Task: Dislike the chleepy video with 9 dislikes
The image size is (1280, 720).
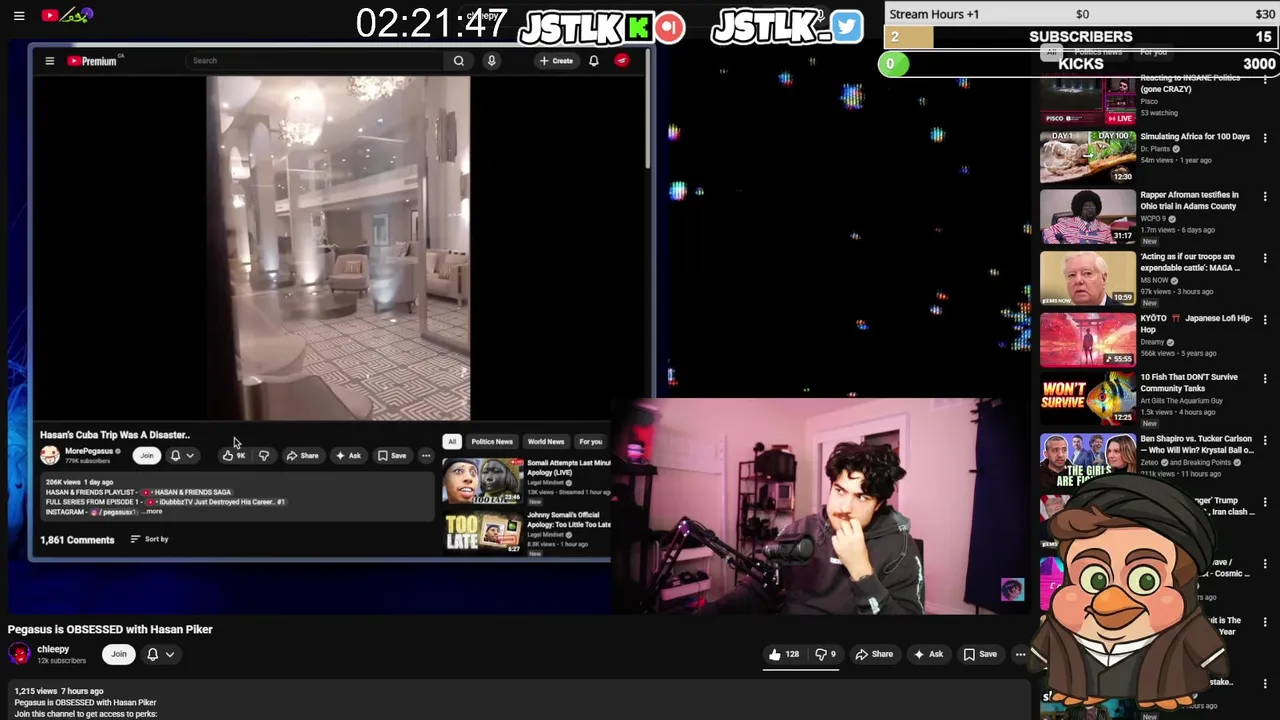Action: [825, 654]
